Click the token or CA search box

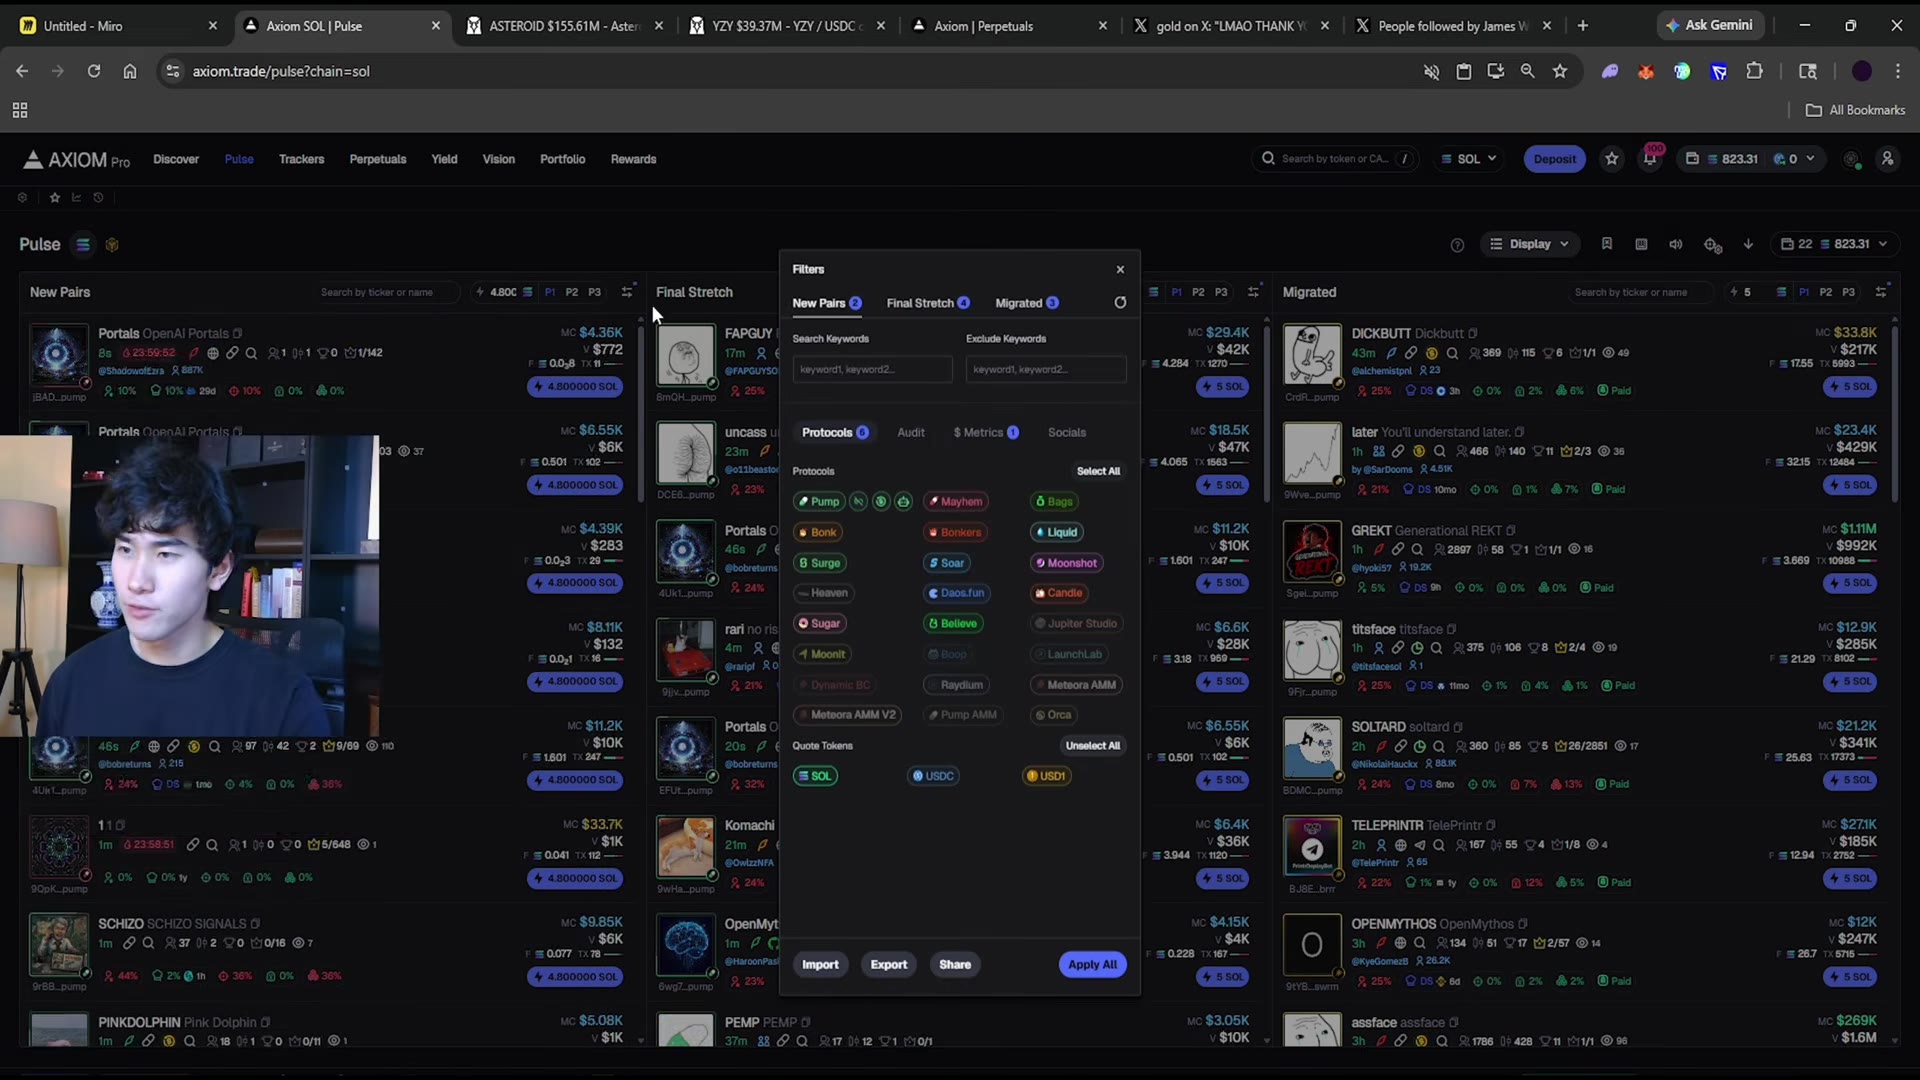pos(1336,159)
